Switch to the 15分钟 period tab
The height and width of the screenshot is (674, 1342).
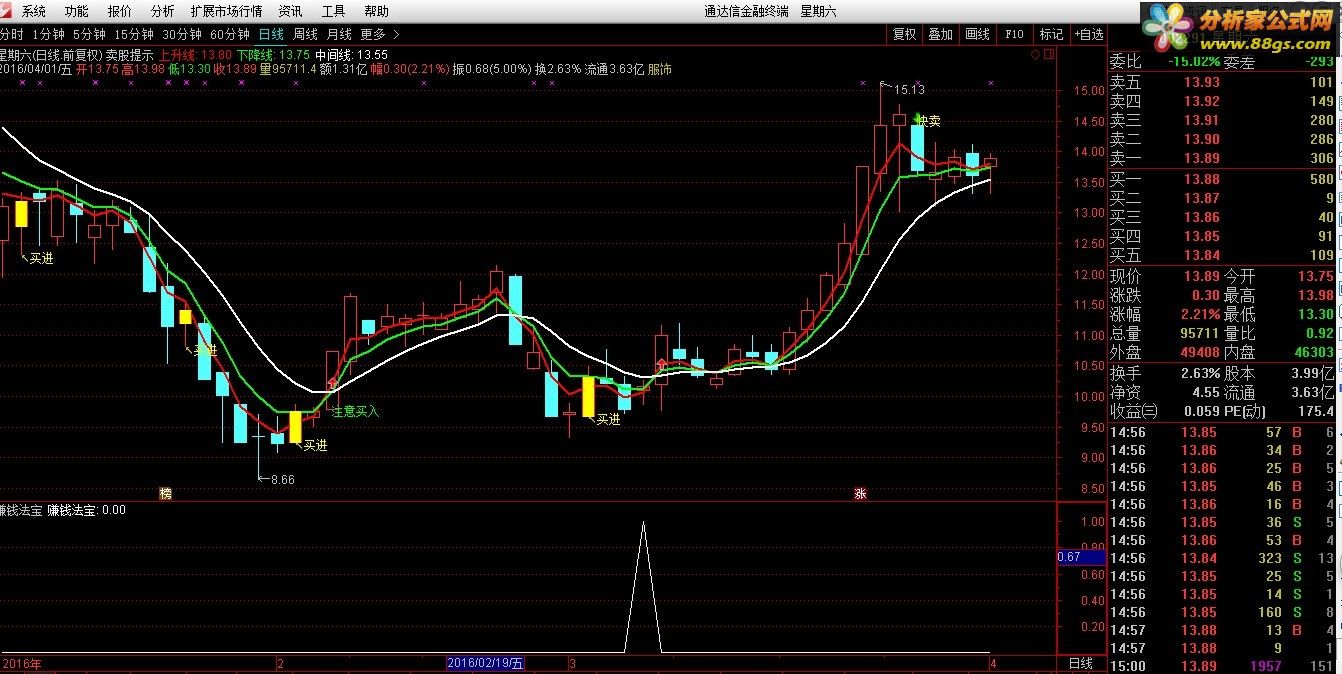coord(134,33)
